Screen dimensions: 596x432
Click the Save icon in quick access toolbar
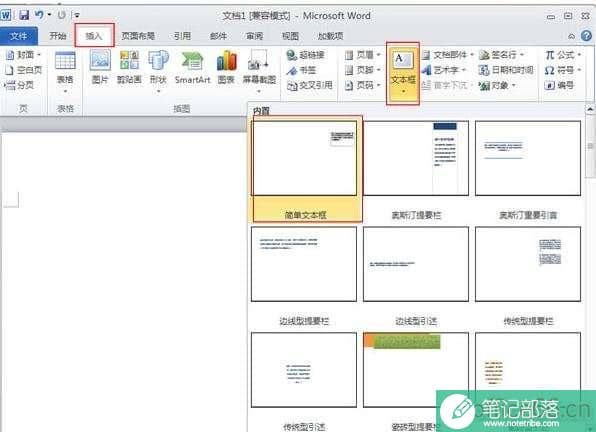click(24, 15)
